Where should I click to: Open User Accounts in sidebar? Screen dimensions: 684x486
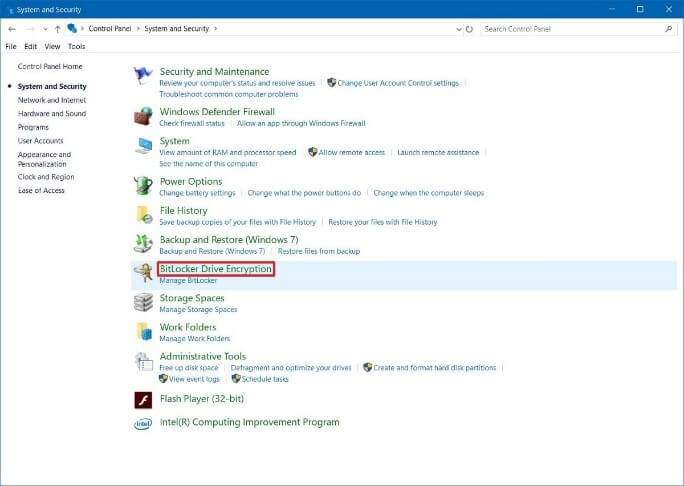(41, 140)
